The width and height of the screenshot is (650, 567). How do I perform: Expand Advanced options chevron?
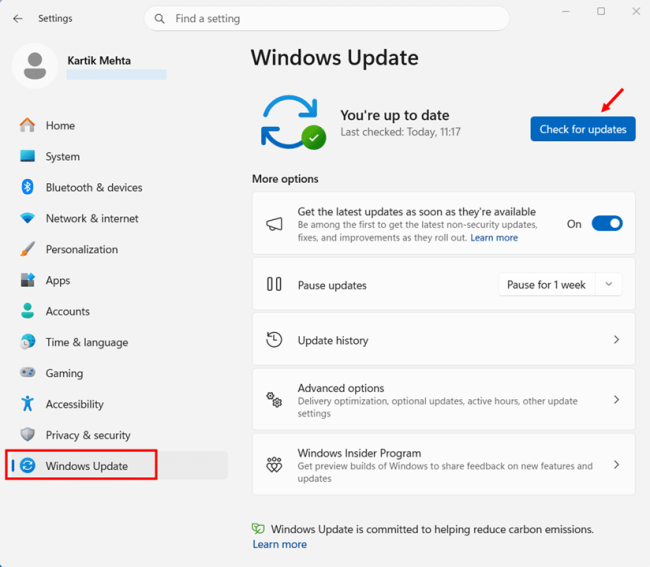(x=616, y=400)
